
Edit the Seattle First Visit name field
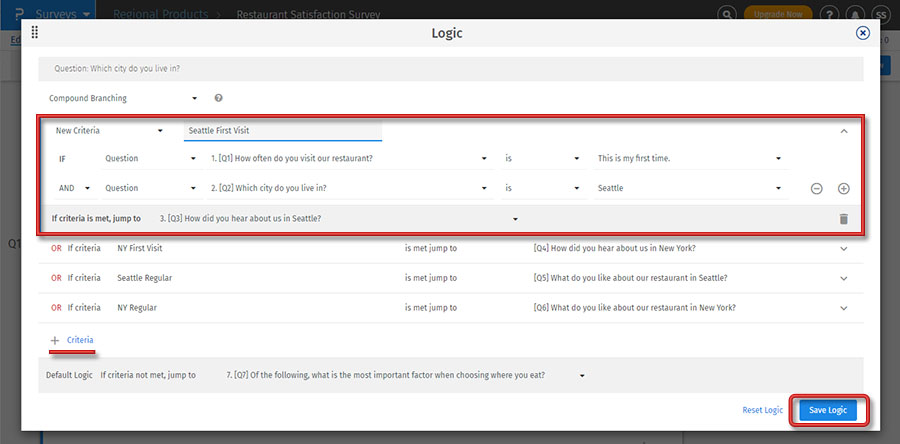[x=282, y=130]
